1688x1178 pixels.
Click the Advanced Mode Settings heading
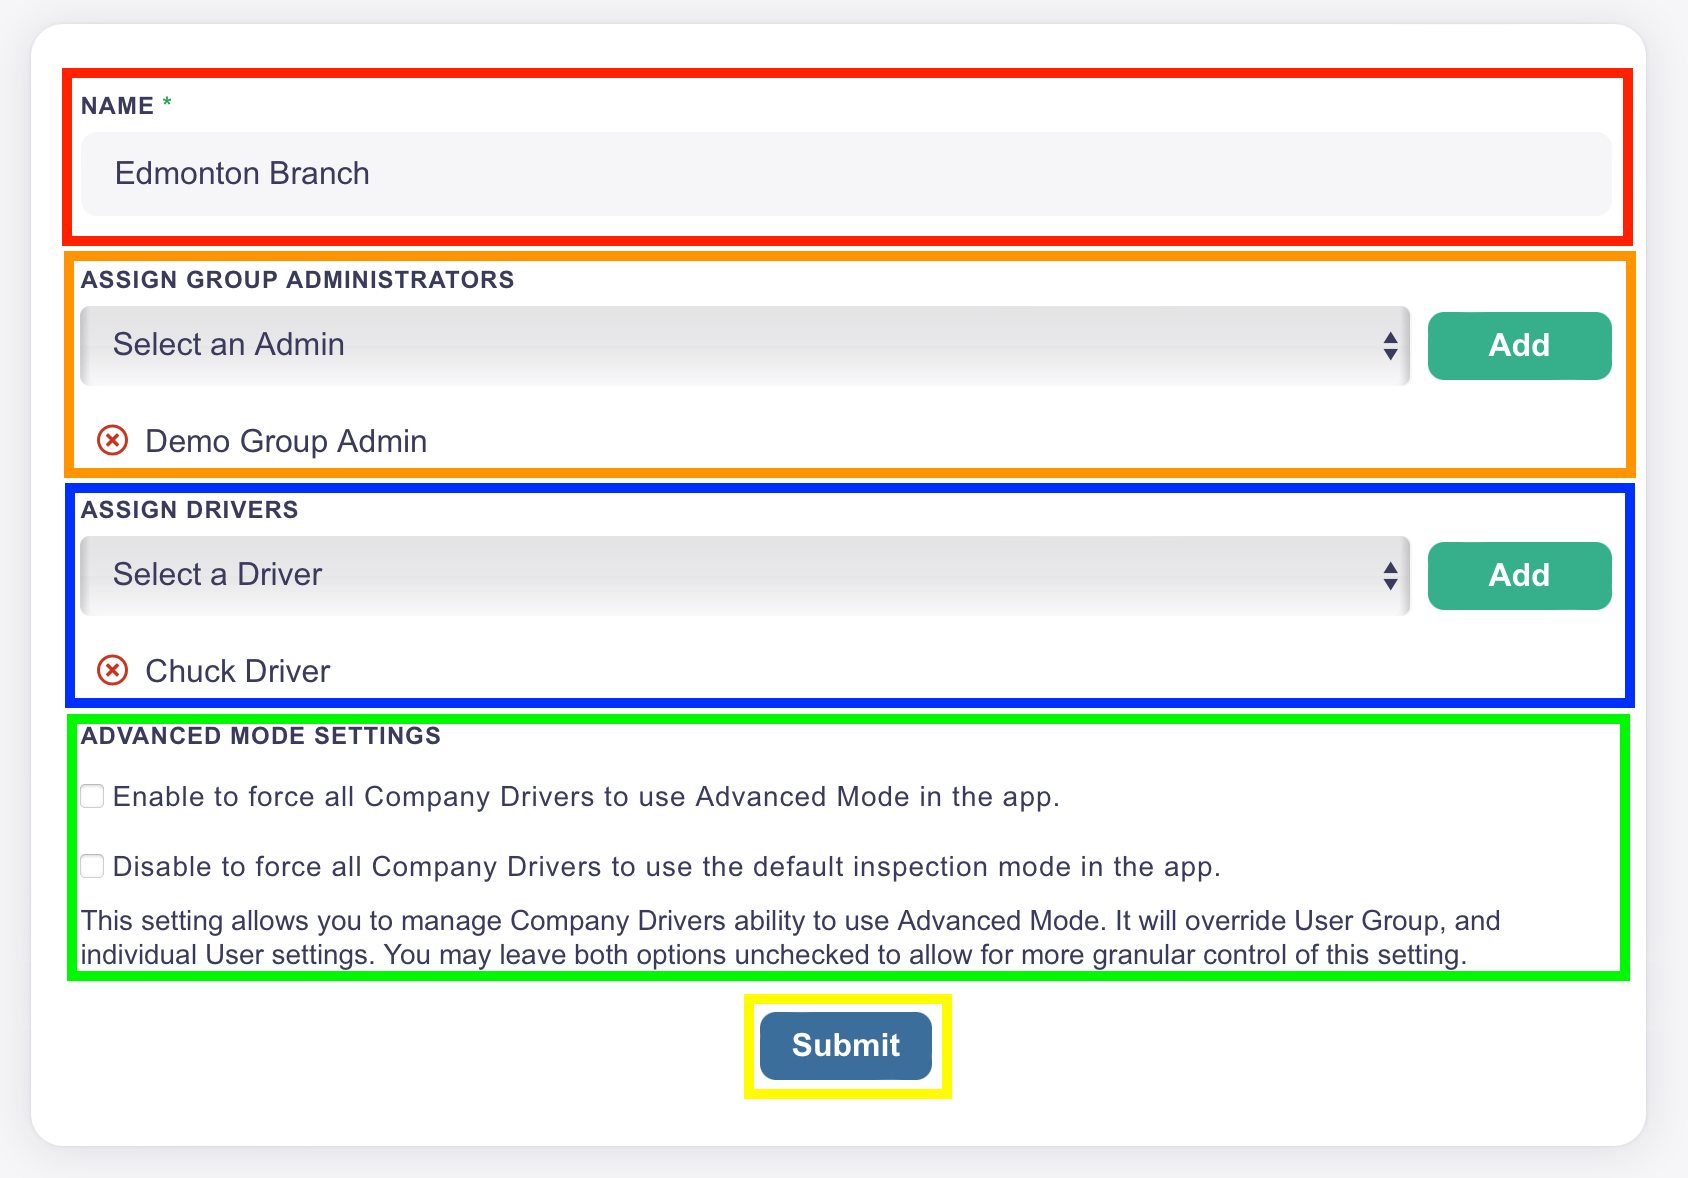pyautogui.click(x=261, y=736)
